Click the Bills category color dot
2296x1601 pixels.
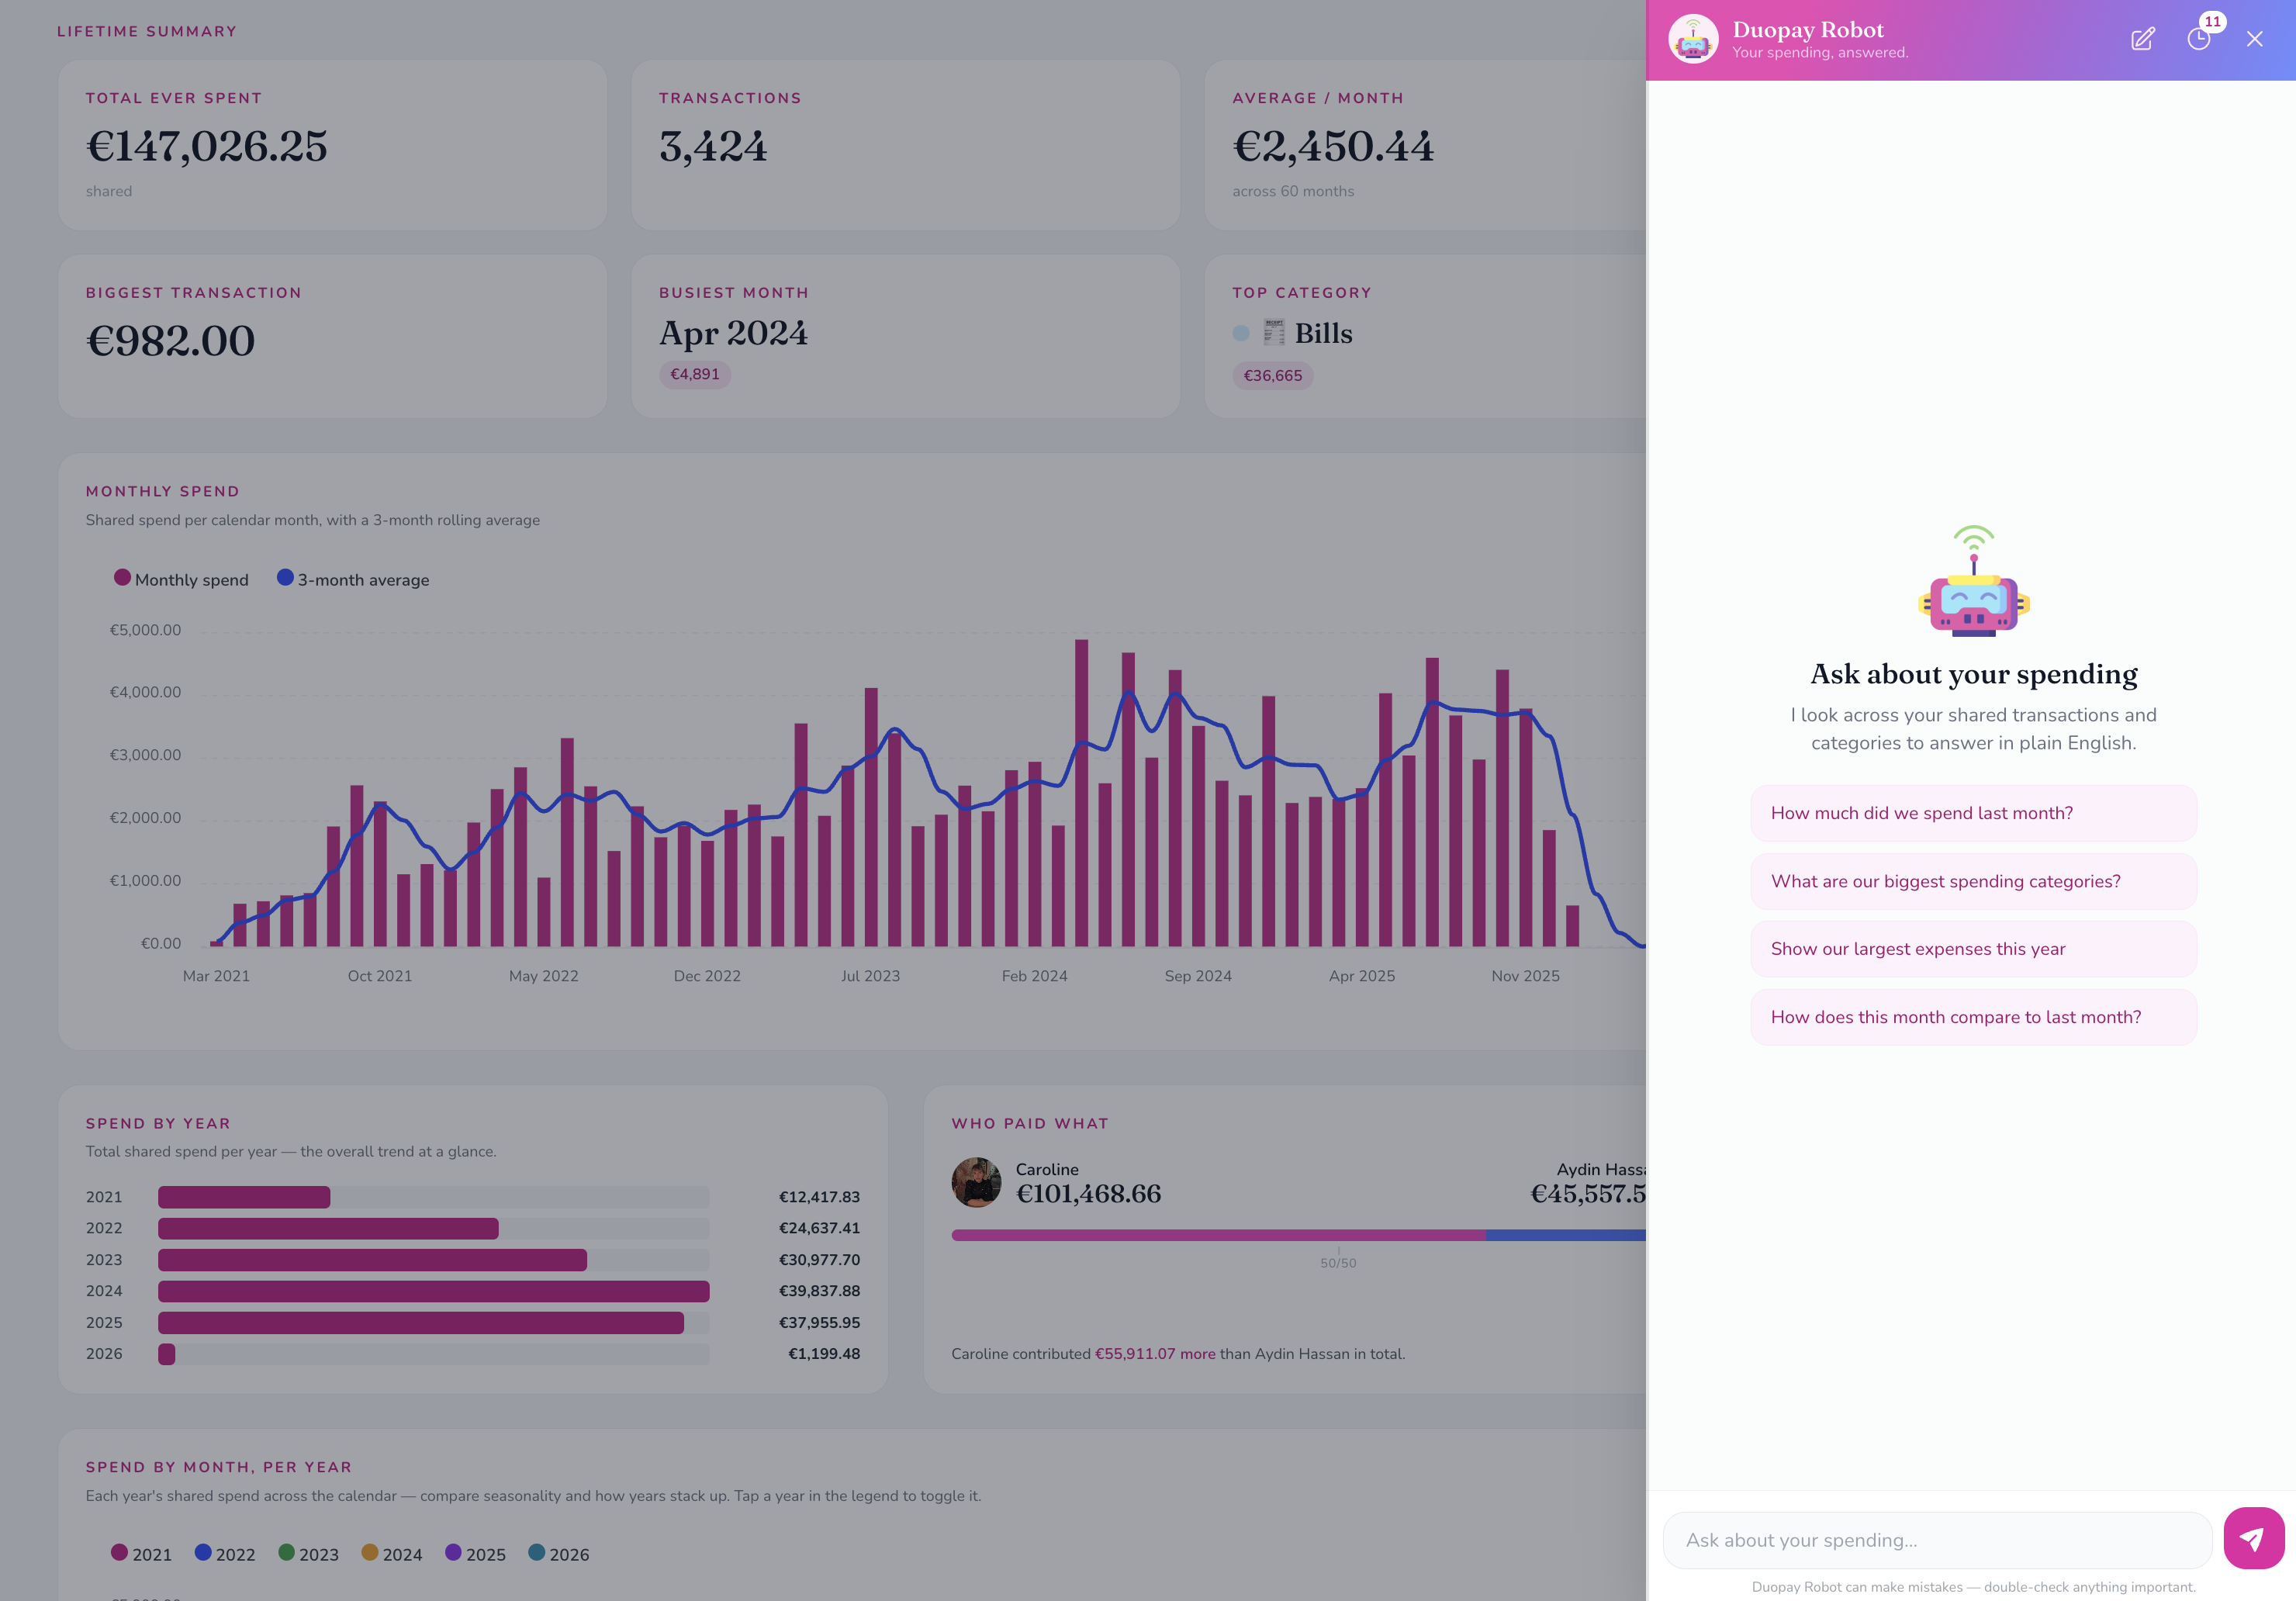click(x=1241, y=333)
